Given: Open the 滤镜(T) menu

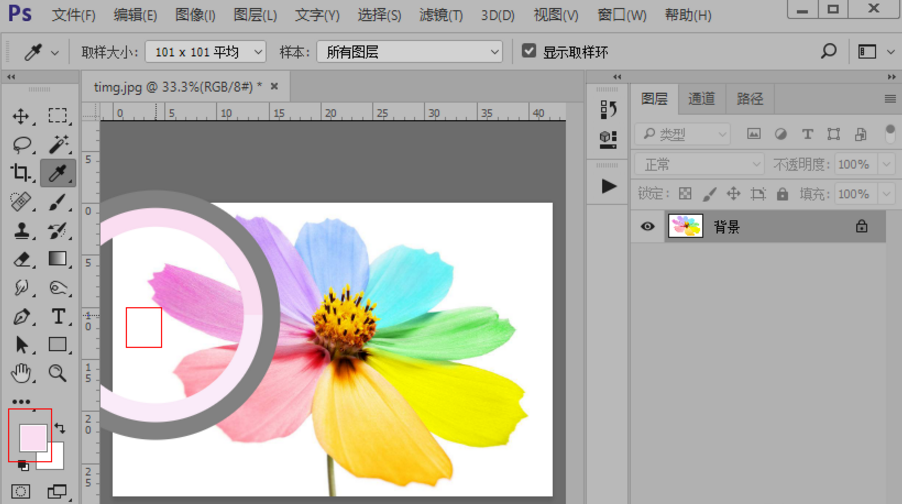Looking at the screenshot, I should 441,15.
